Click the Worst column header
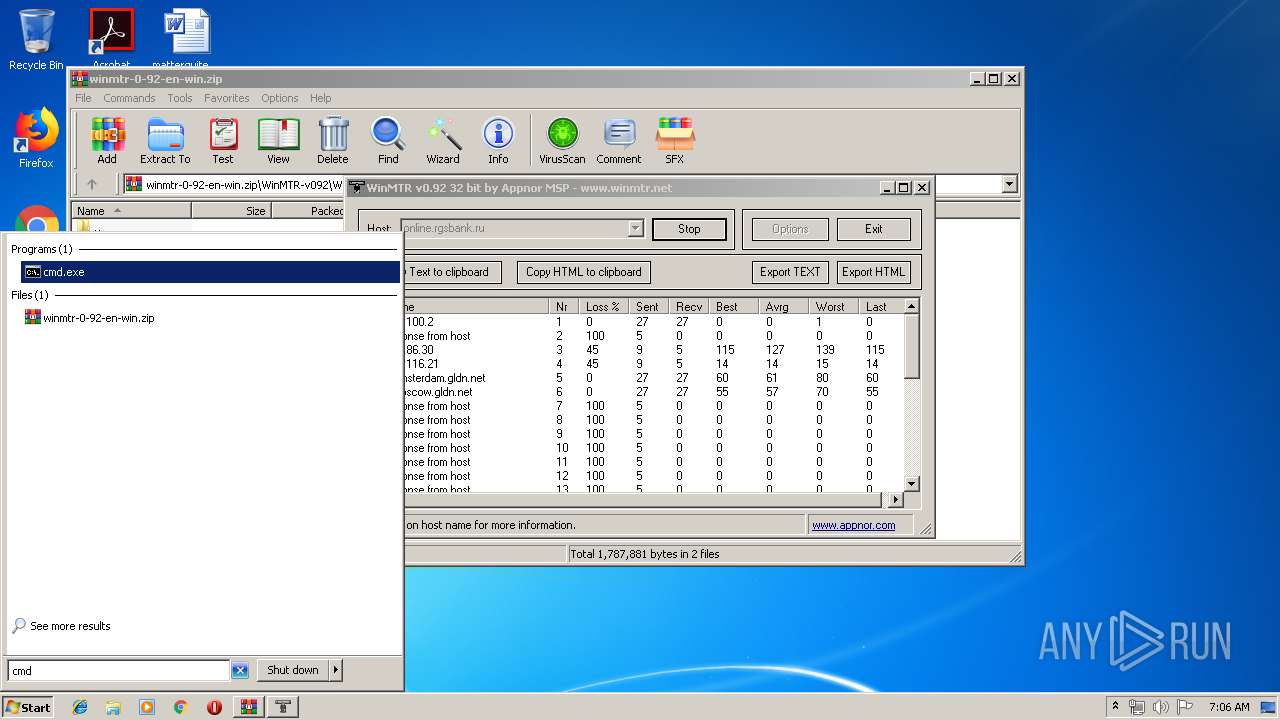1280x720 pixels. [833, 307]
